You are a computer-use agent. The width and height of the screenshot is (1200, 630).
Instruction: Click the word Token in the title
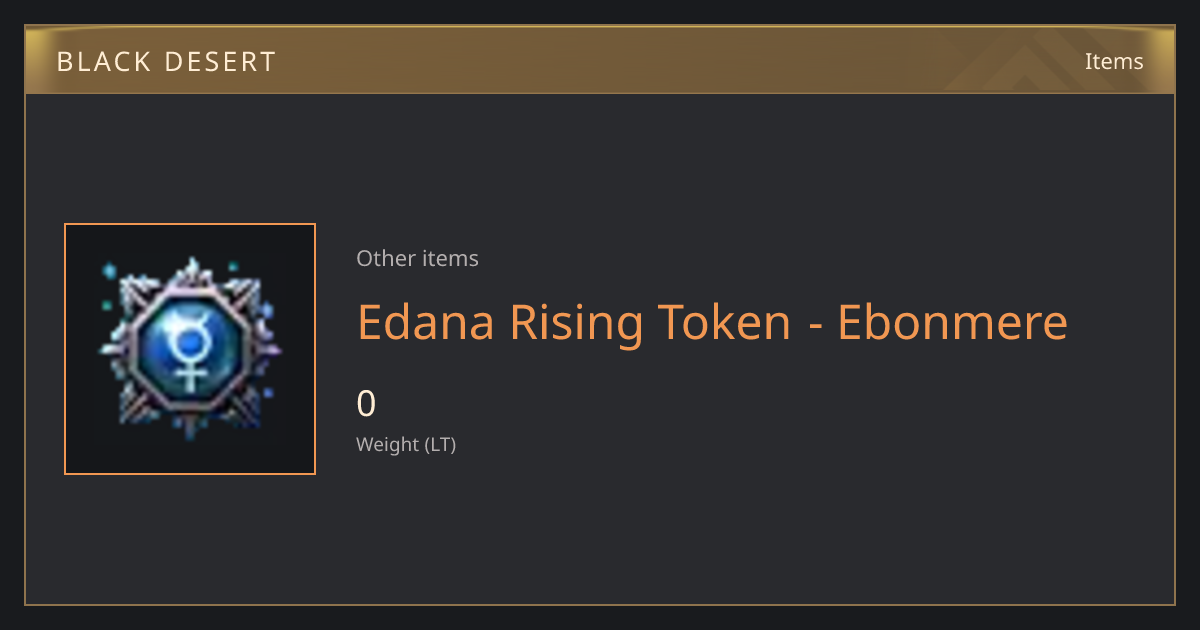(x=724, y=322)
